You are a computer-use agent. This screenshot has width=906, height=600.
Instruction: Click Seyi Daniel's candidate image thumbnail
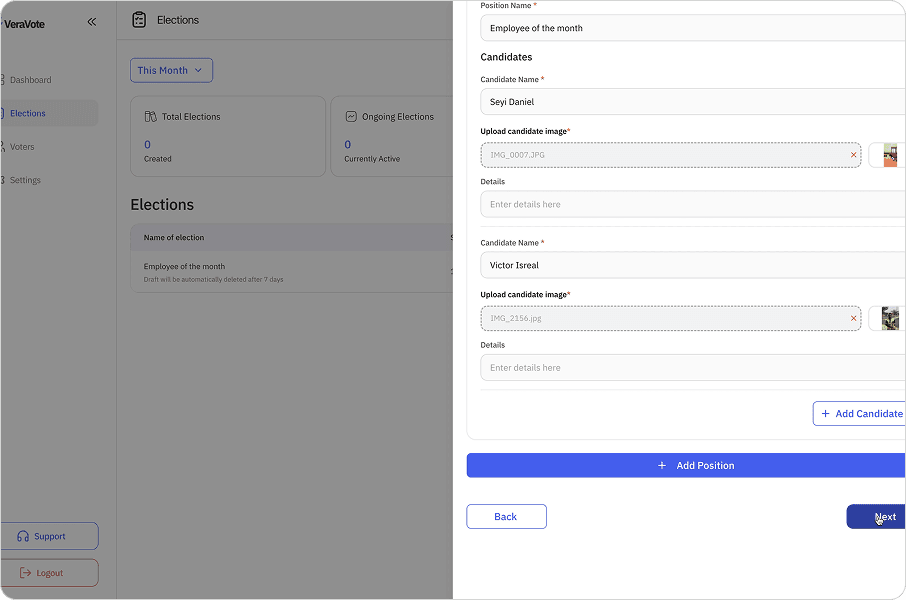point(890,155)
